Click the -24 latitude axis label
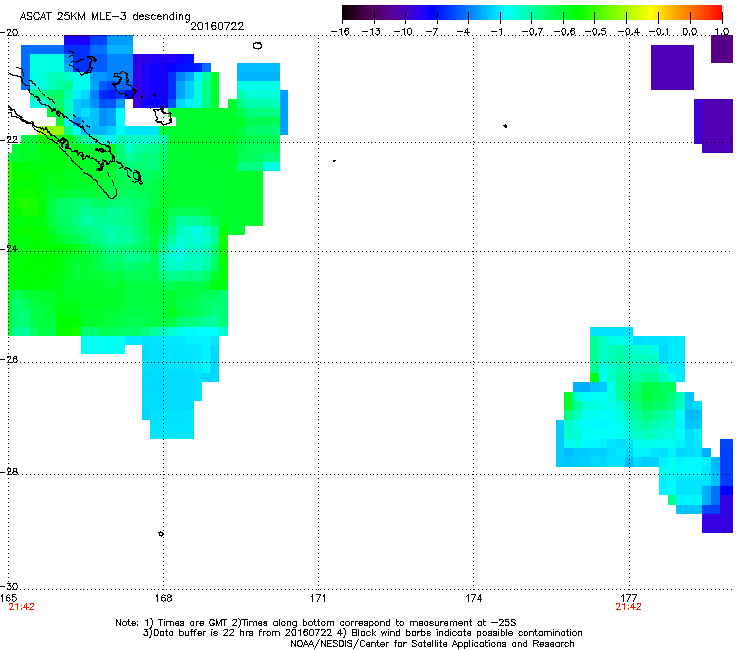 pos(9,249)
